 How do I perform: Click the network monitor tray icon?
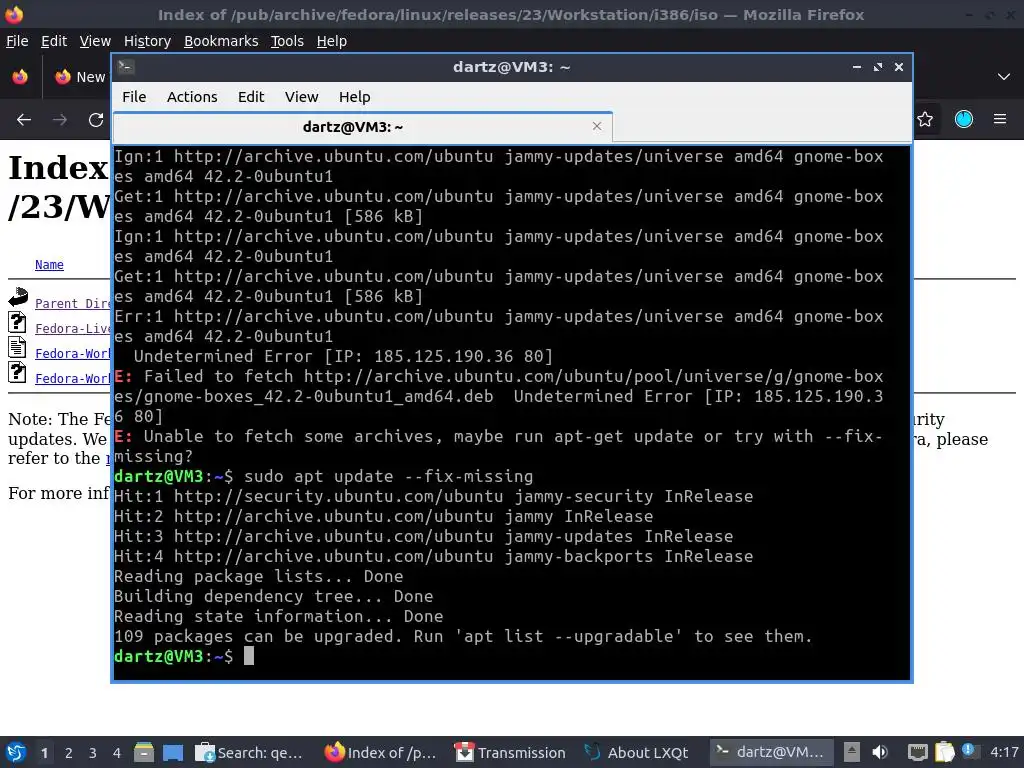(918, 752)
